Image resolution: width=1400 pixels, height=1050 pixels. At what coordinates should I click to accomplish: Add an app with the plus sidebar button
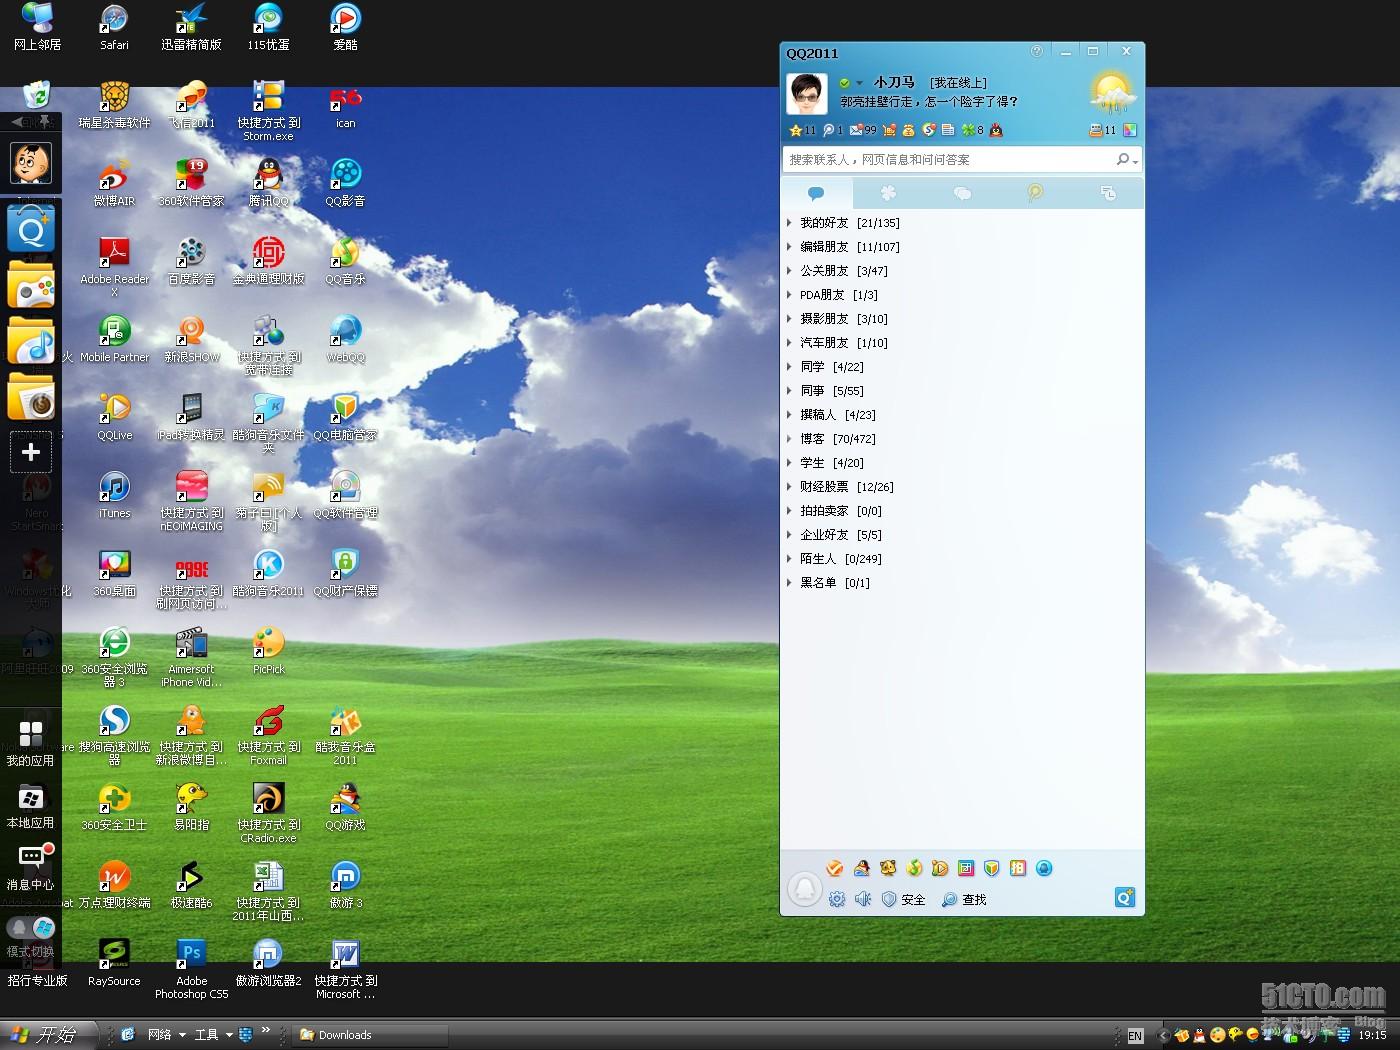31,452
